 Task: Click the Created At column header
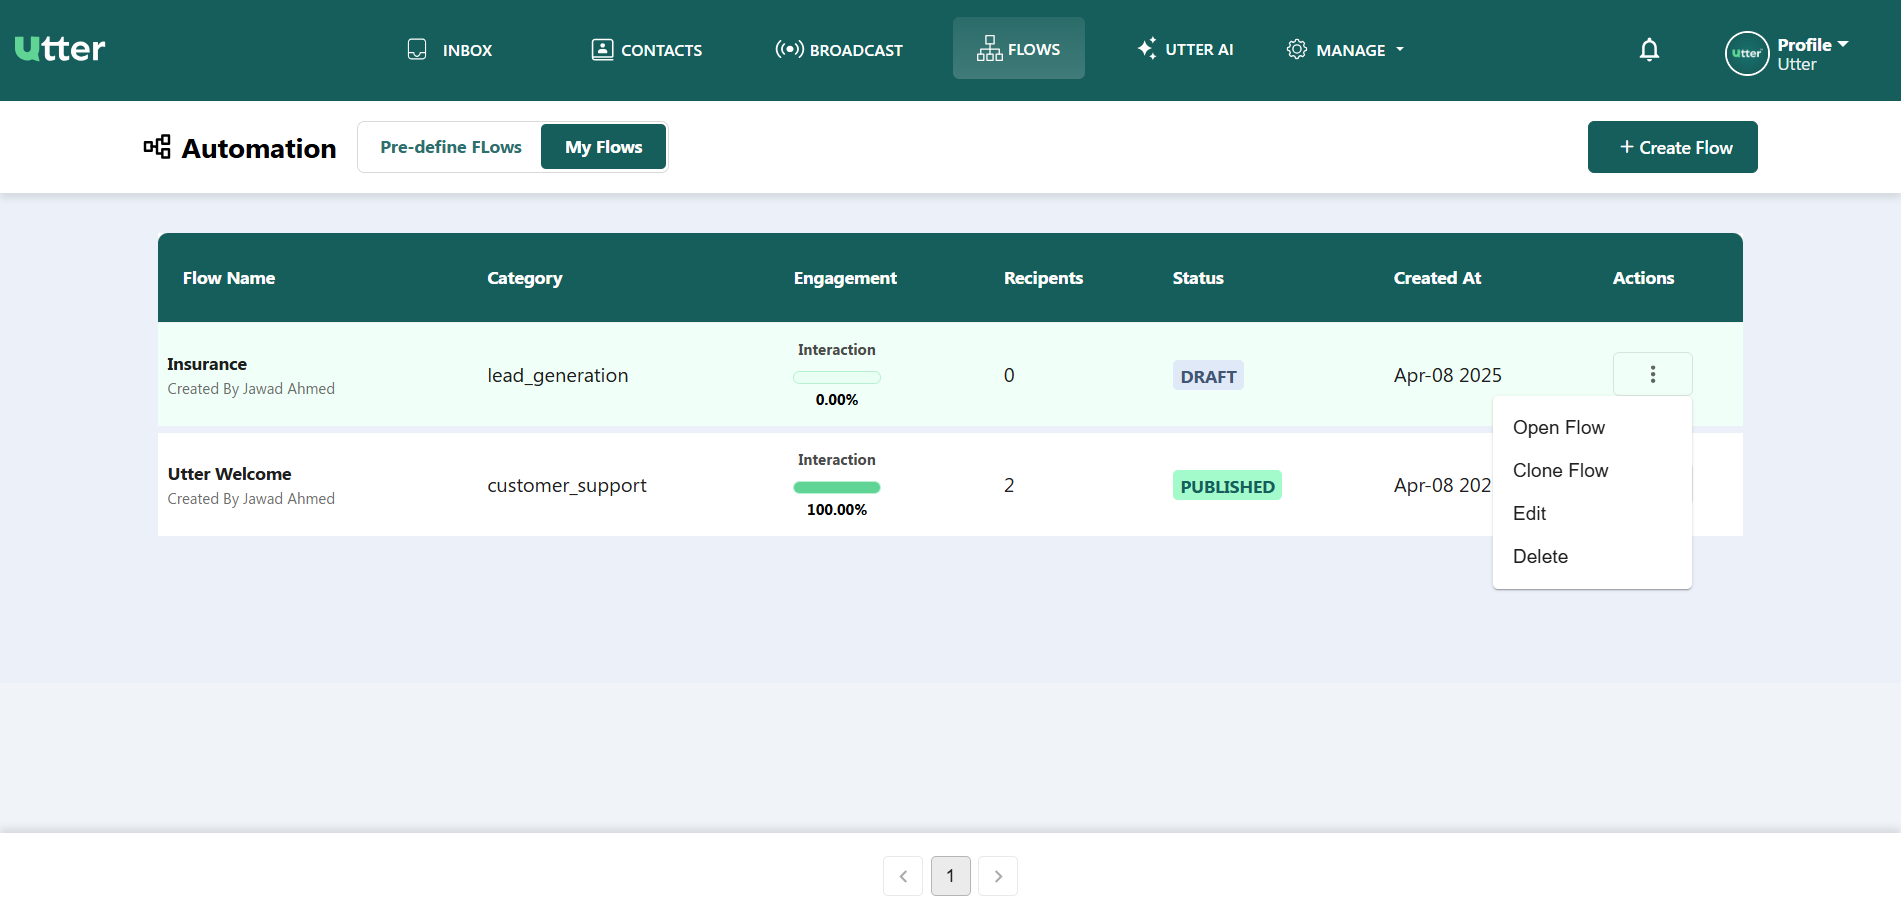point(1436,278)
